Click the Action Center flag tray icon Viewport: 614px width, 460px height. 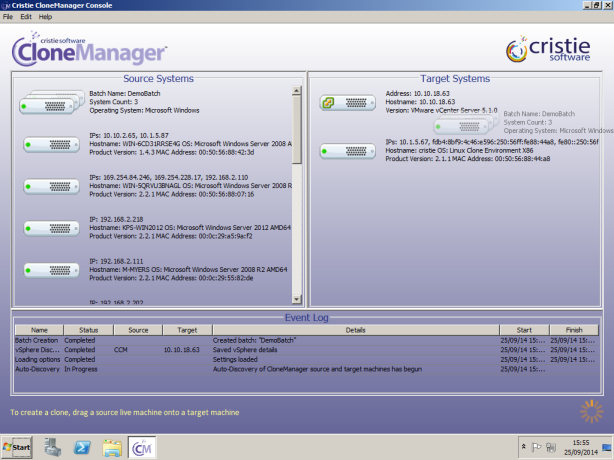click(x=536, y=447)
